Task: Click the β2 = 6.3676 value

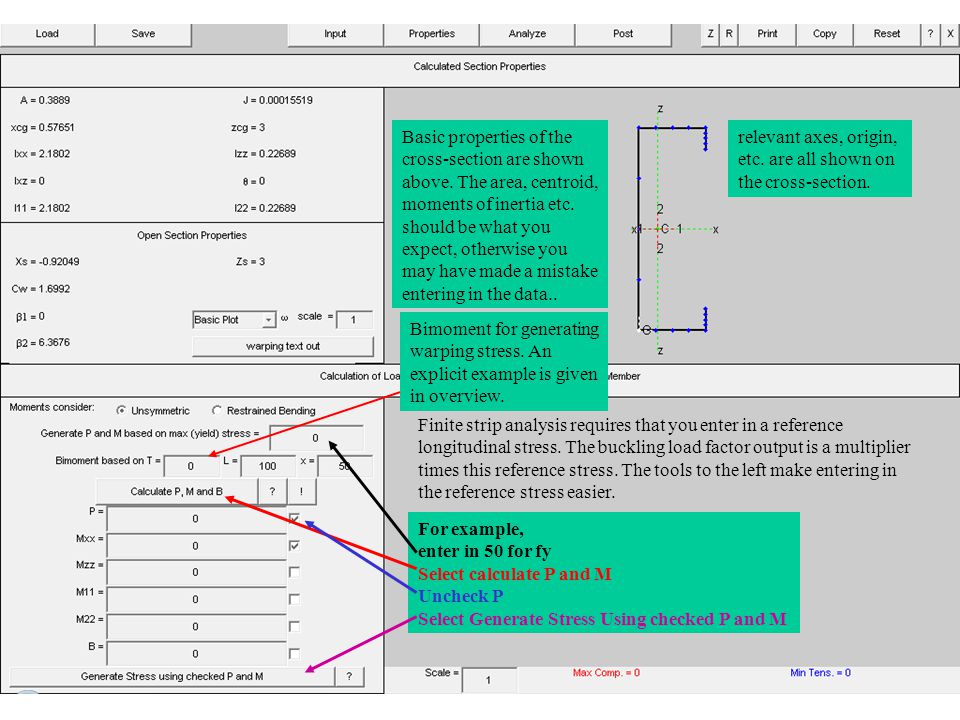Action: 43,343
